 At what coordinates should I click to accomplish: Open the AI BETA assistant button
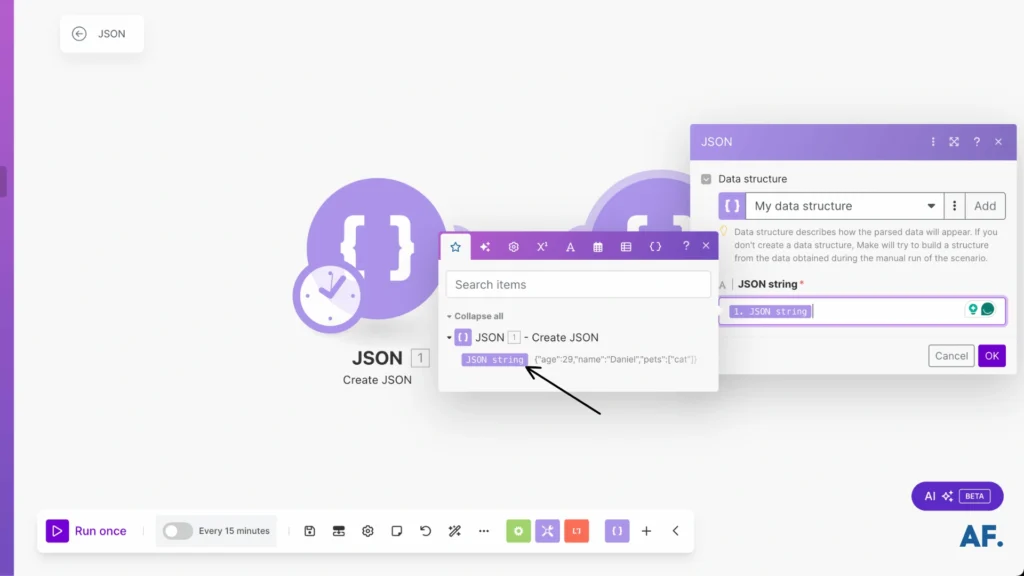coord(957,496)
